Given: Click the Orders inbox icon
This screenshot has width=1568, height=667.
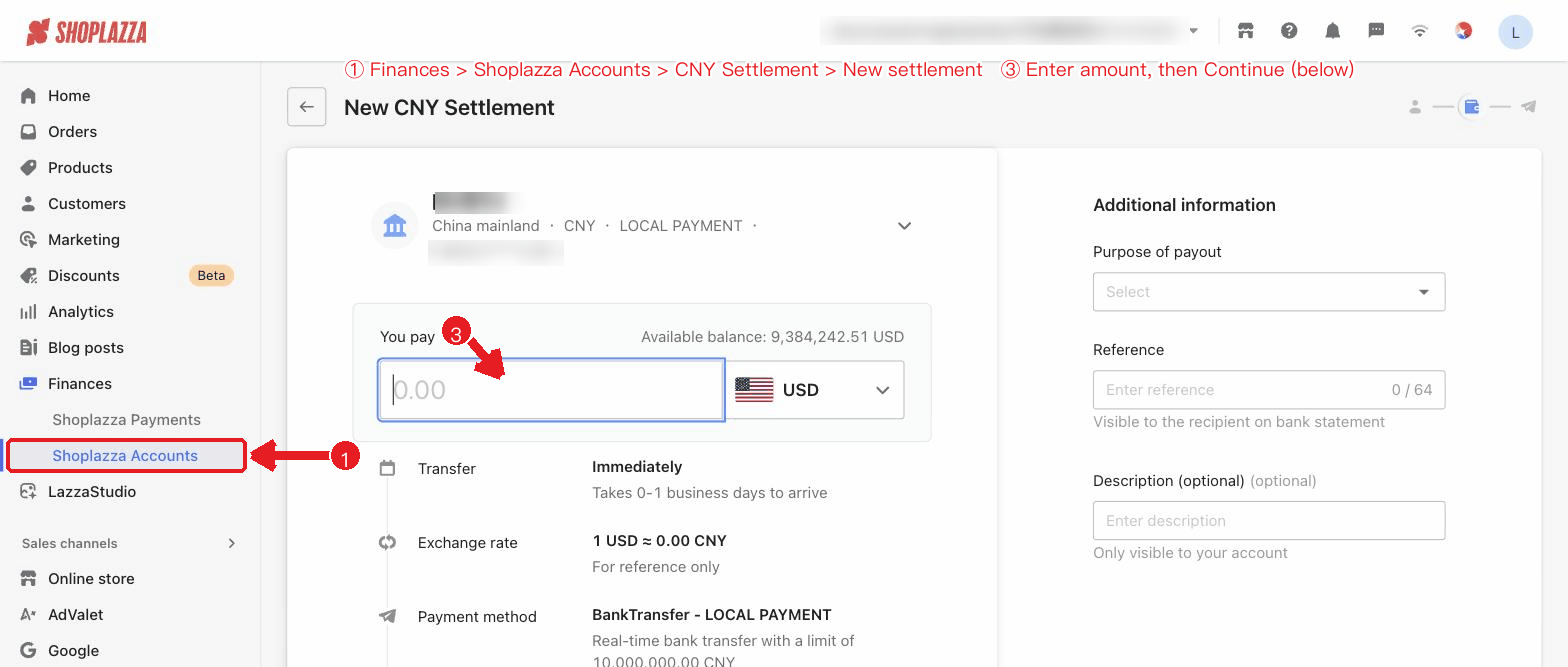Looking at the screenshot, I should [28, 132].
